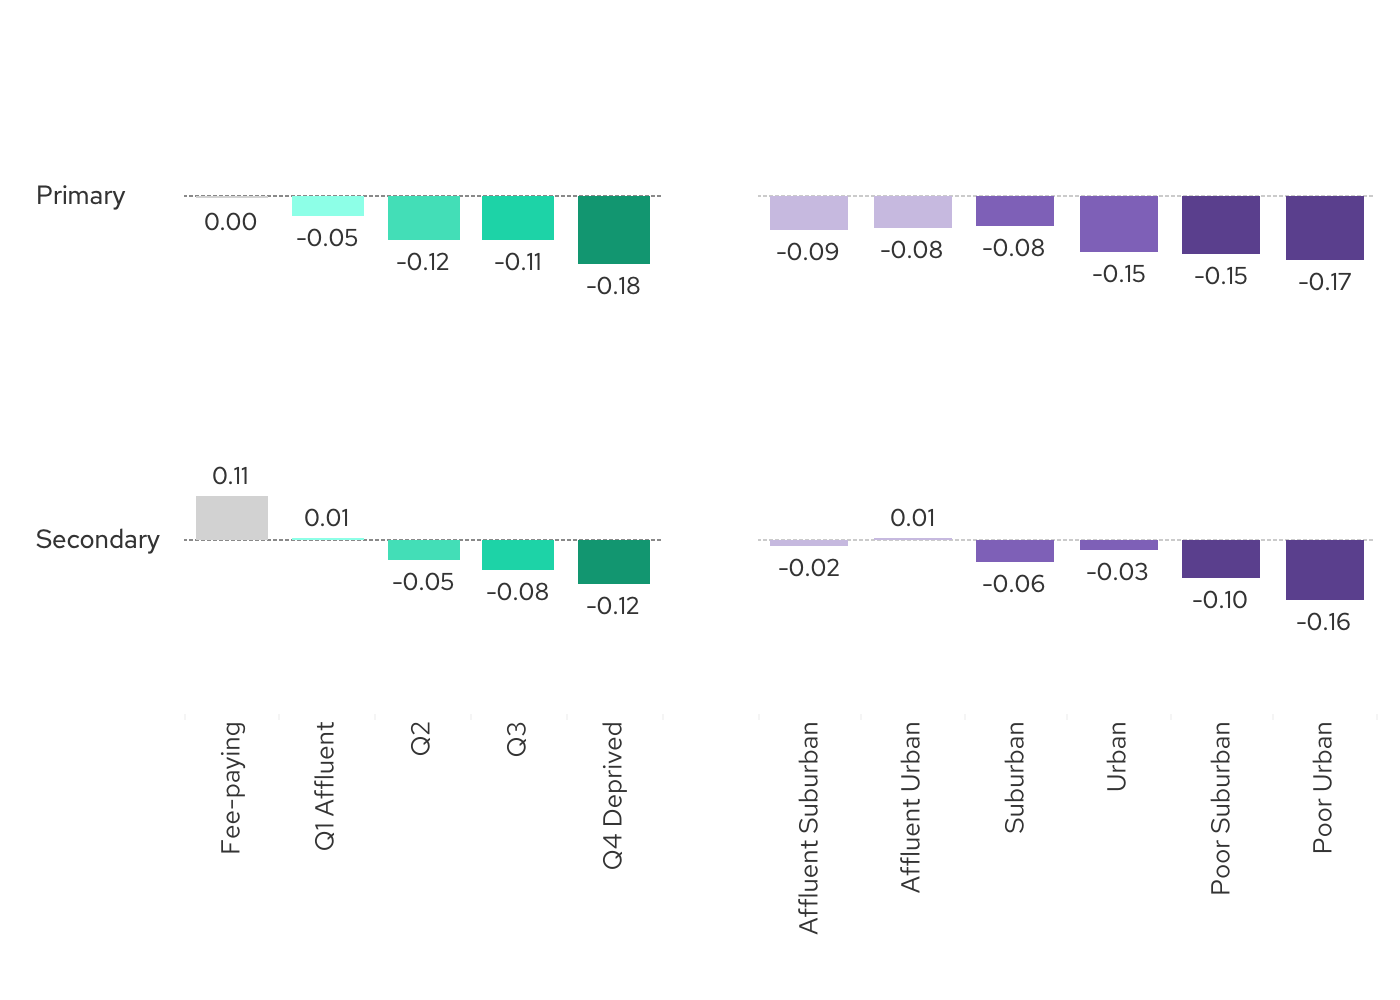Click the Poor Suburban axis label
Screen dimensions: 1400x1000
click(1221, 808)
